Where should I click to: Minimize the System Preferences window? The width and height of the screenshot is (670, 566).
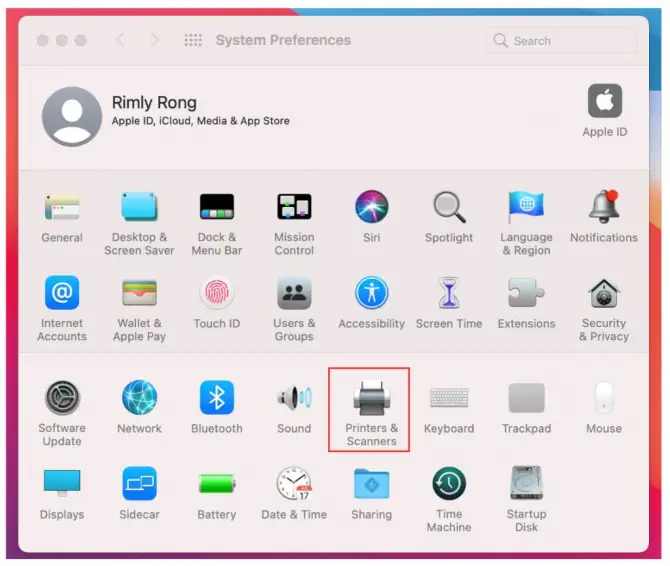pos(62,40)
